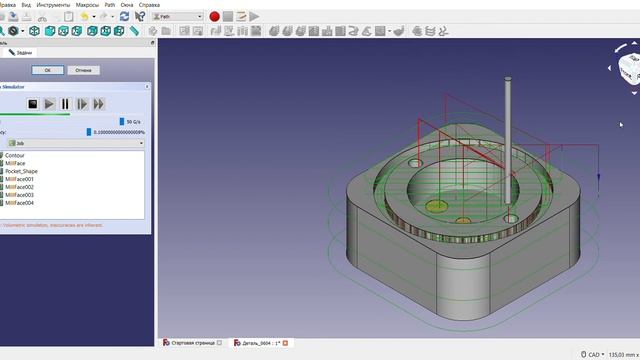
Task: Click the accuracy slider handle
Action: click(89, 132)
